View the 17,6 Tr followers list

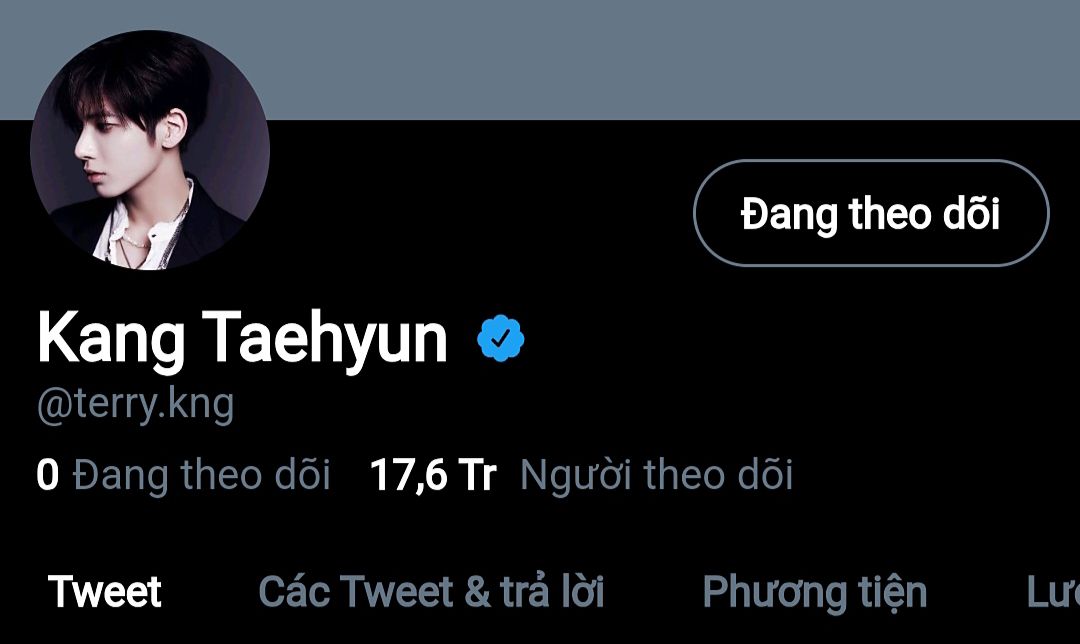[581, 475]
